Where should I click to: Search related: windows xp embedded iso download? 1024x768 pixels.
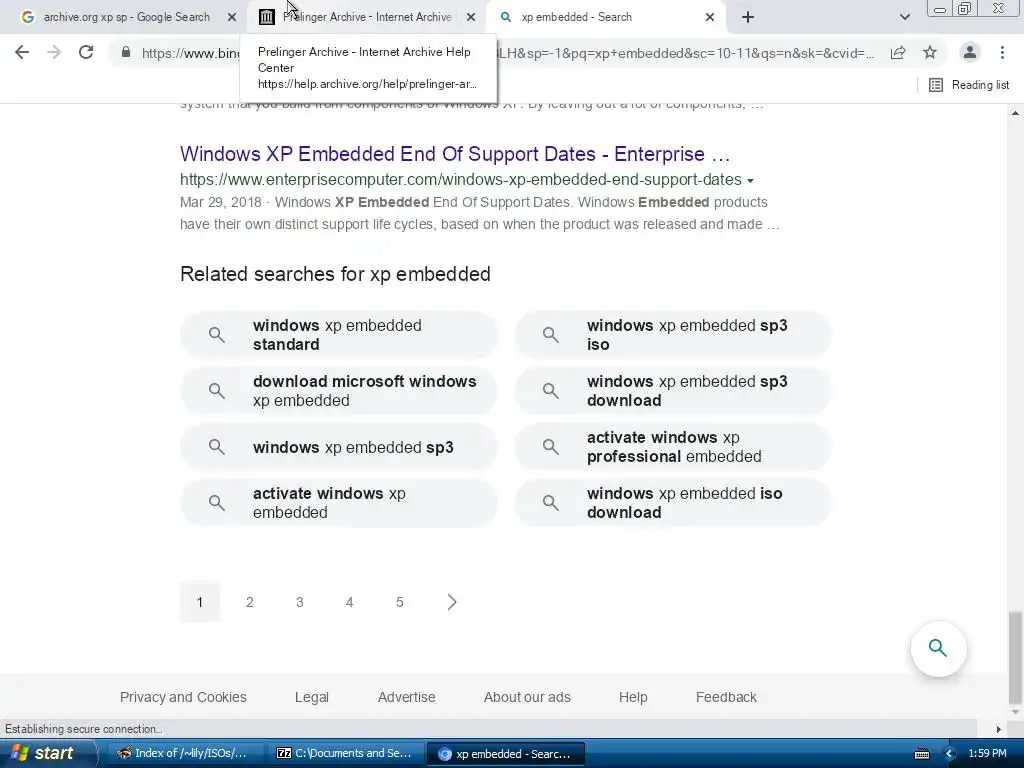pyautogui.click(x=673, y=503)
